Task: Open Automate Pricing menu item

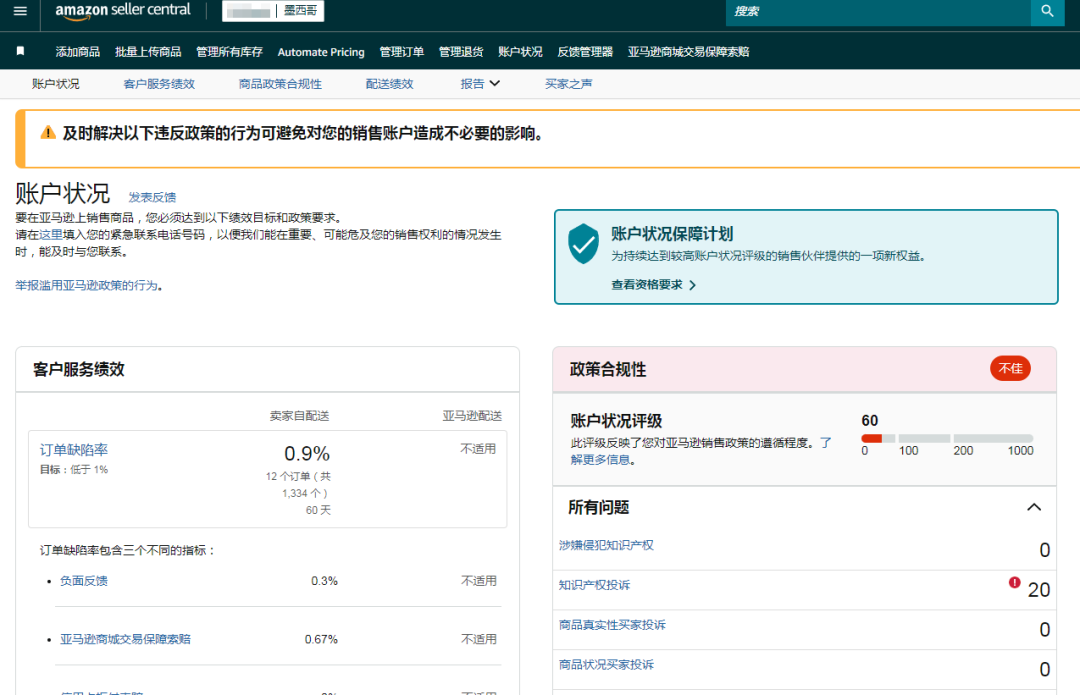Action: pyautogui.click(x=321, y=52)
